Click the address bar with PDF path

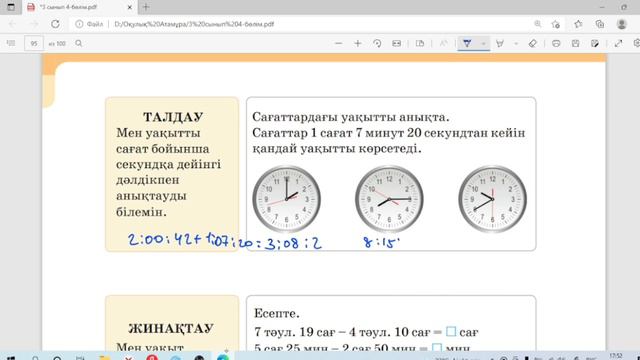click(x=194, y=24)
